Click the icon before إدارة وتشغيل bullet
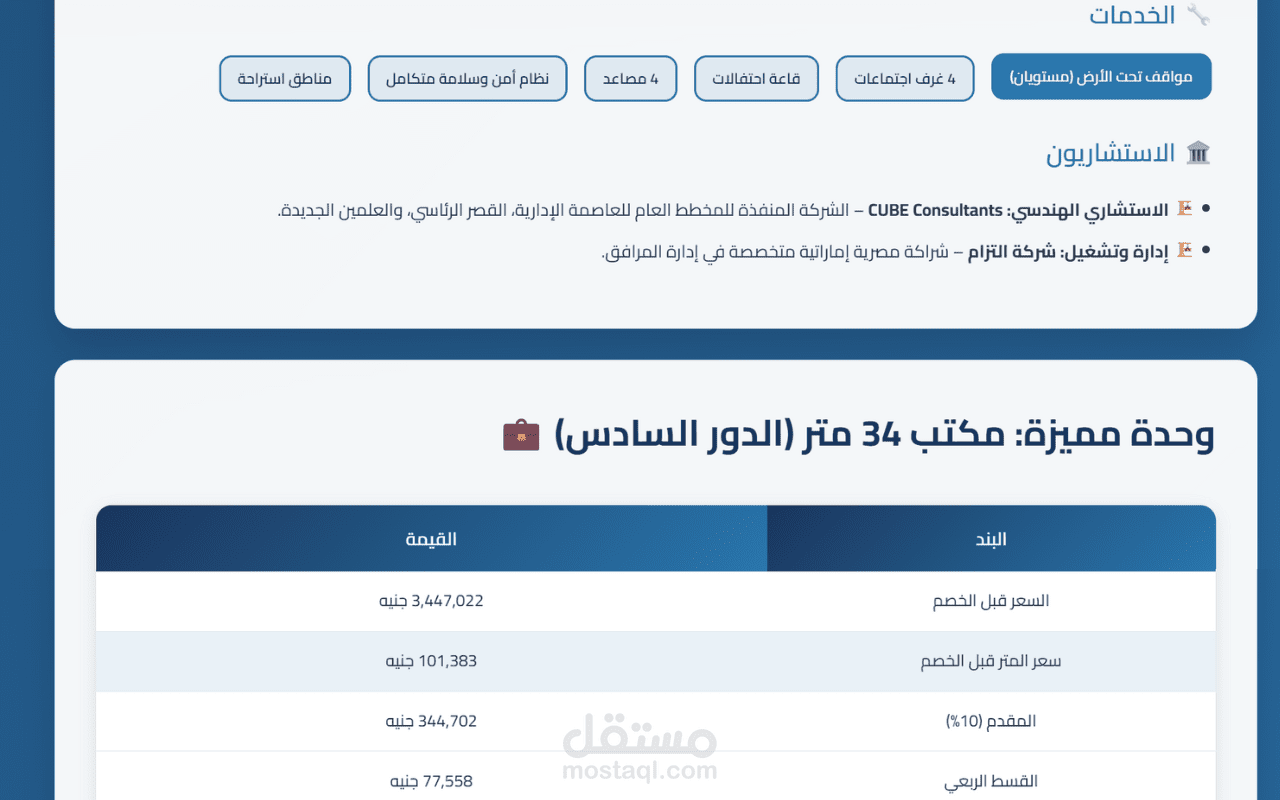Screen dimensions: 1280x800 tap(1184, 250)
